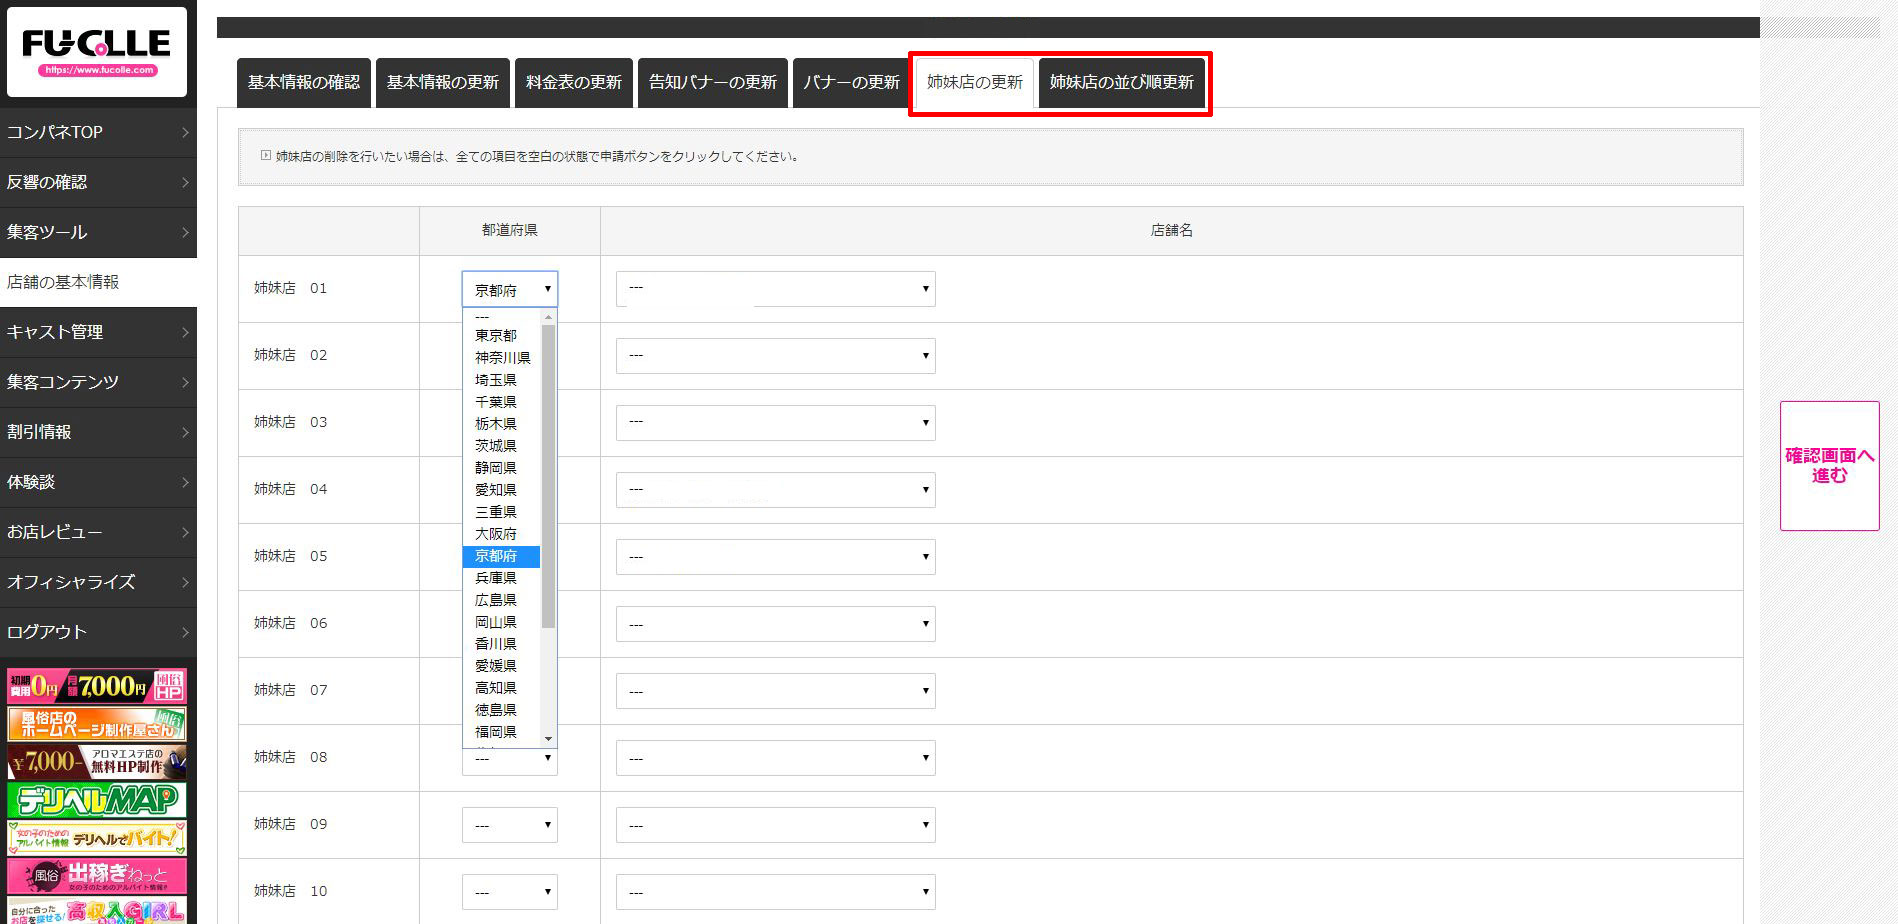Open the 出稼ぎねっと banner
1898x924 pixels.
[x=97, y=876]
